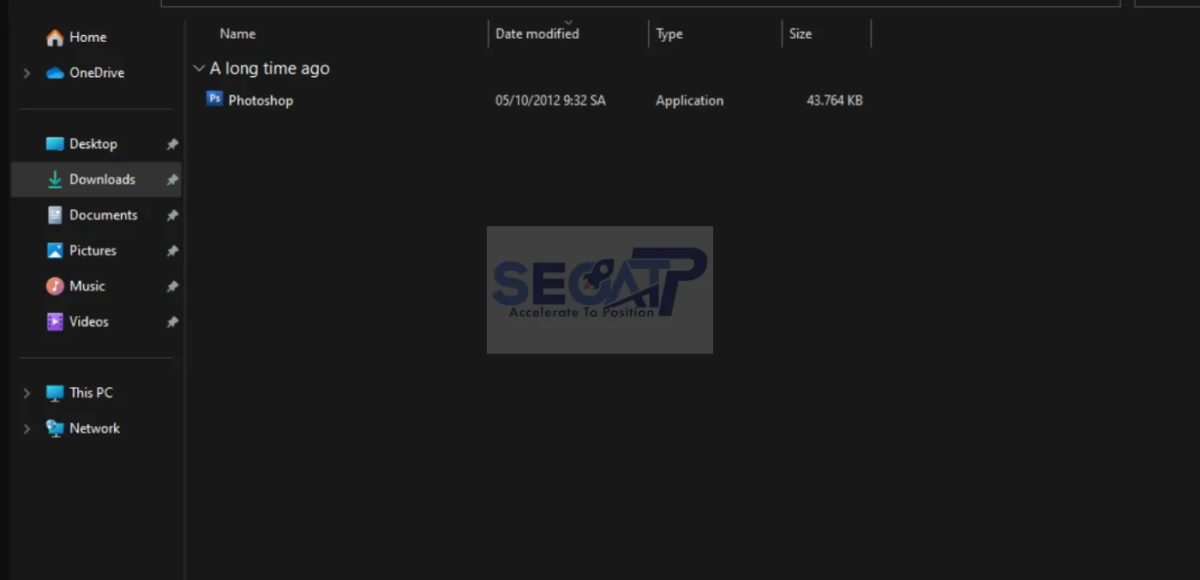1200x580 pixels.
Task: Select the Network label in sidebar
Action: [x=94, y=428]
